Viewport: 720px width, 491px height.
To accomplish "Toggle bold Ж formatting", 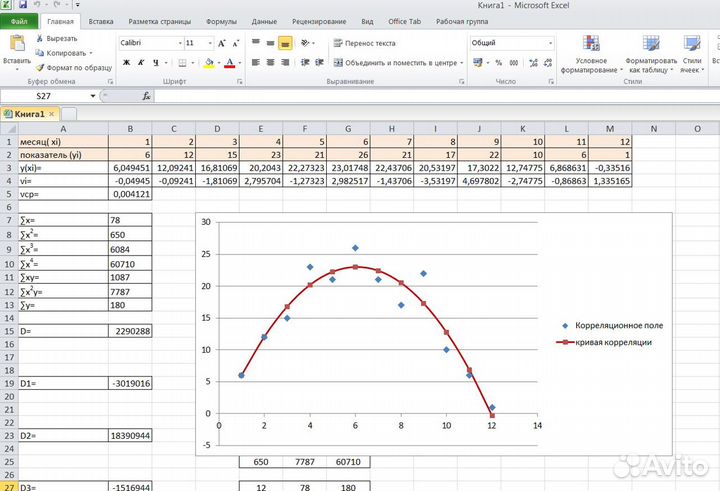I will [126, 62].
